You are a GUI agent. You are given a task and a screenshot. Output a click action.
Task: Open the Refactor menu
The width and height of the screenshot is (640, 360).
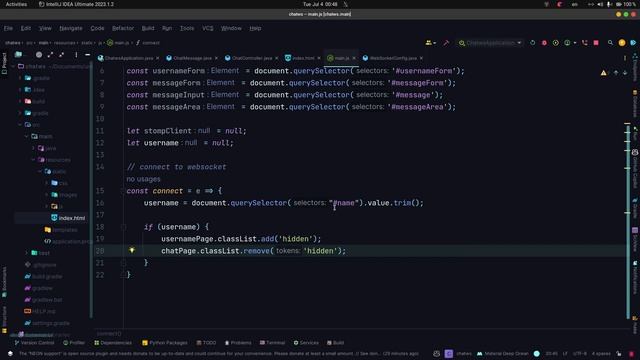click(123, 28)
